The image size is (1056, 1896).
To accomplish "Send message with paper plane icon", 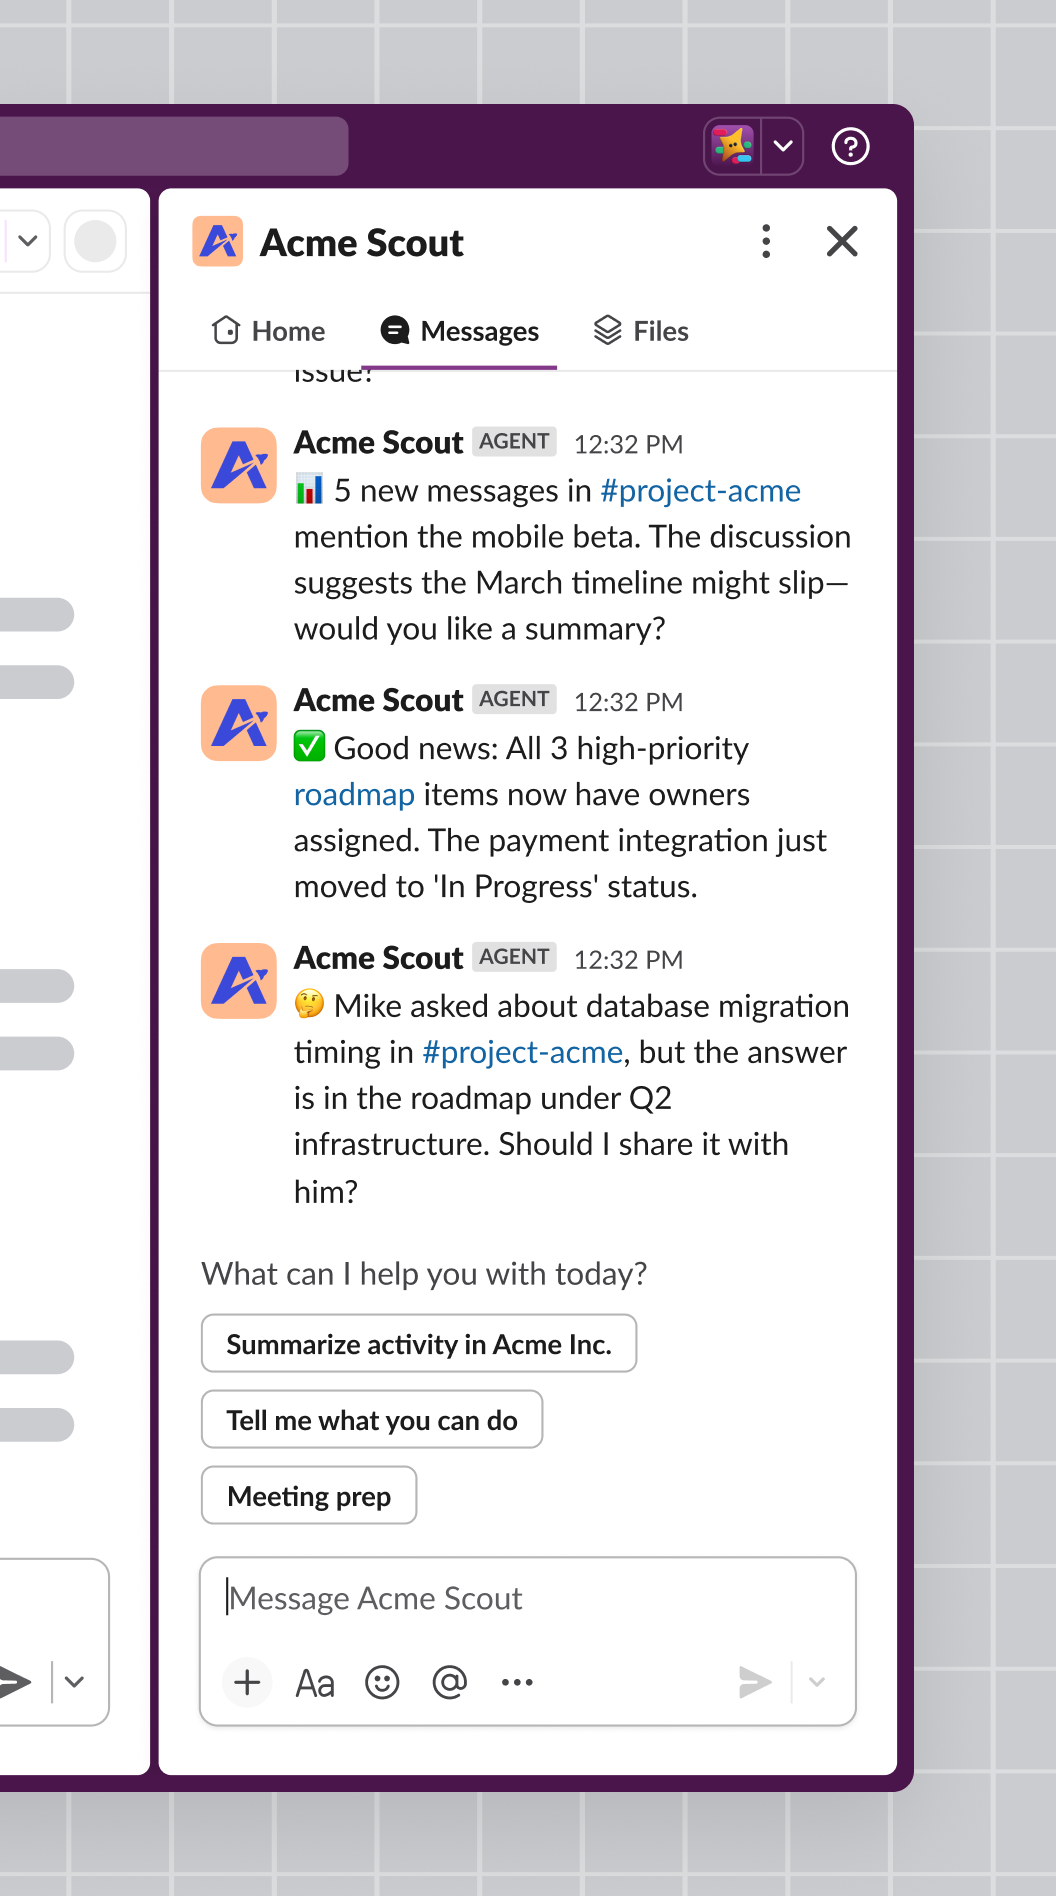I will pyautogui.click(x=755, y=1682).
